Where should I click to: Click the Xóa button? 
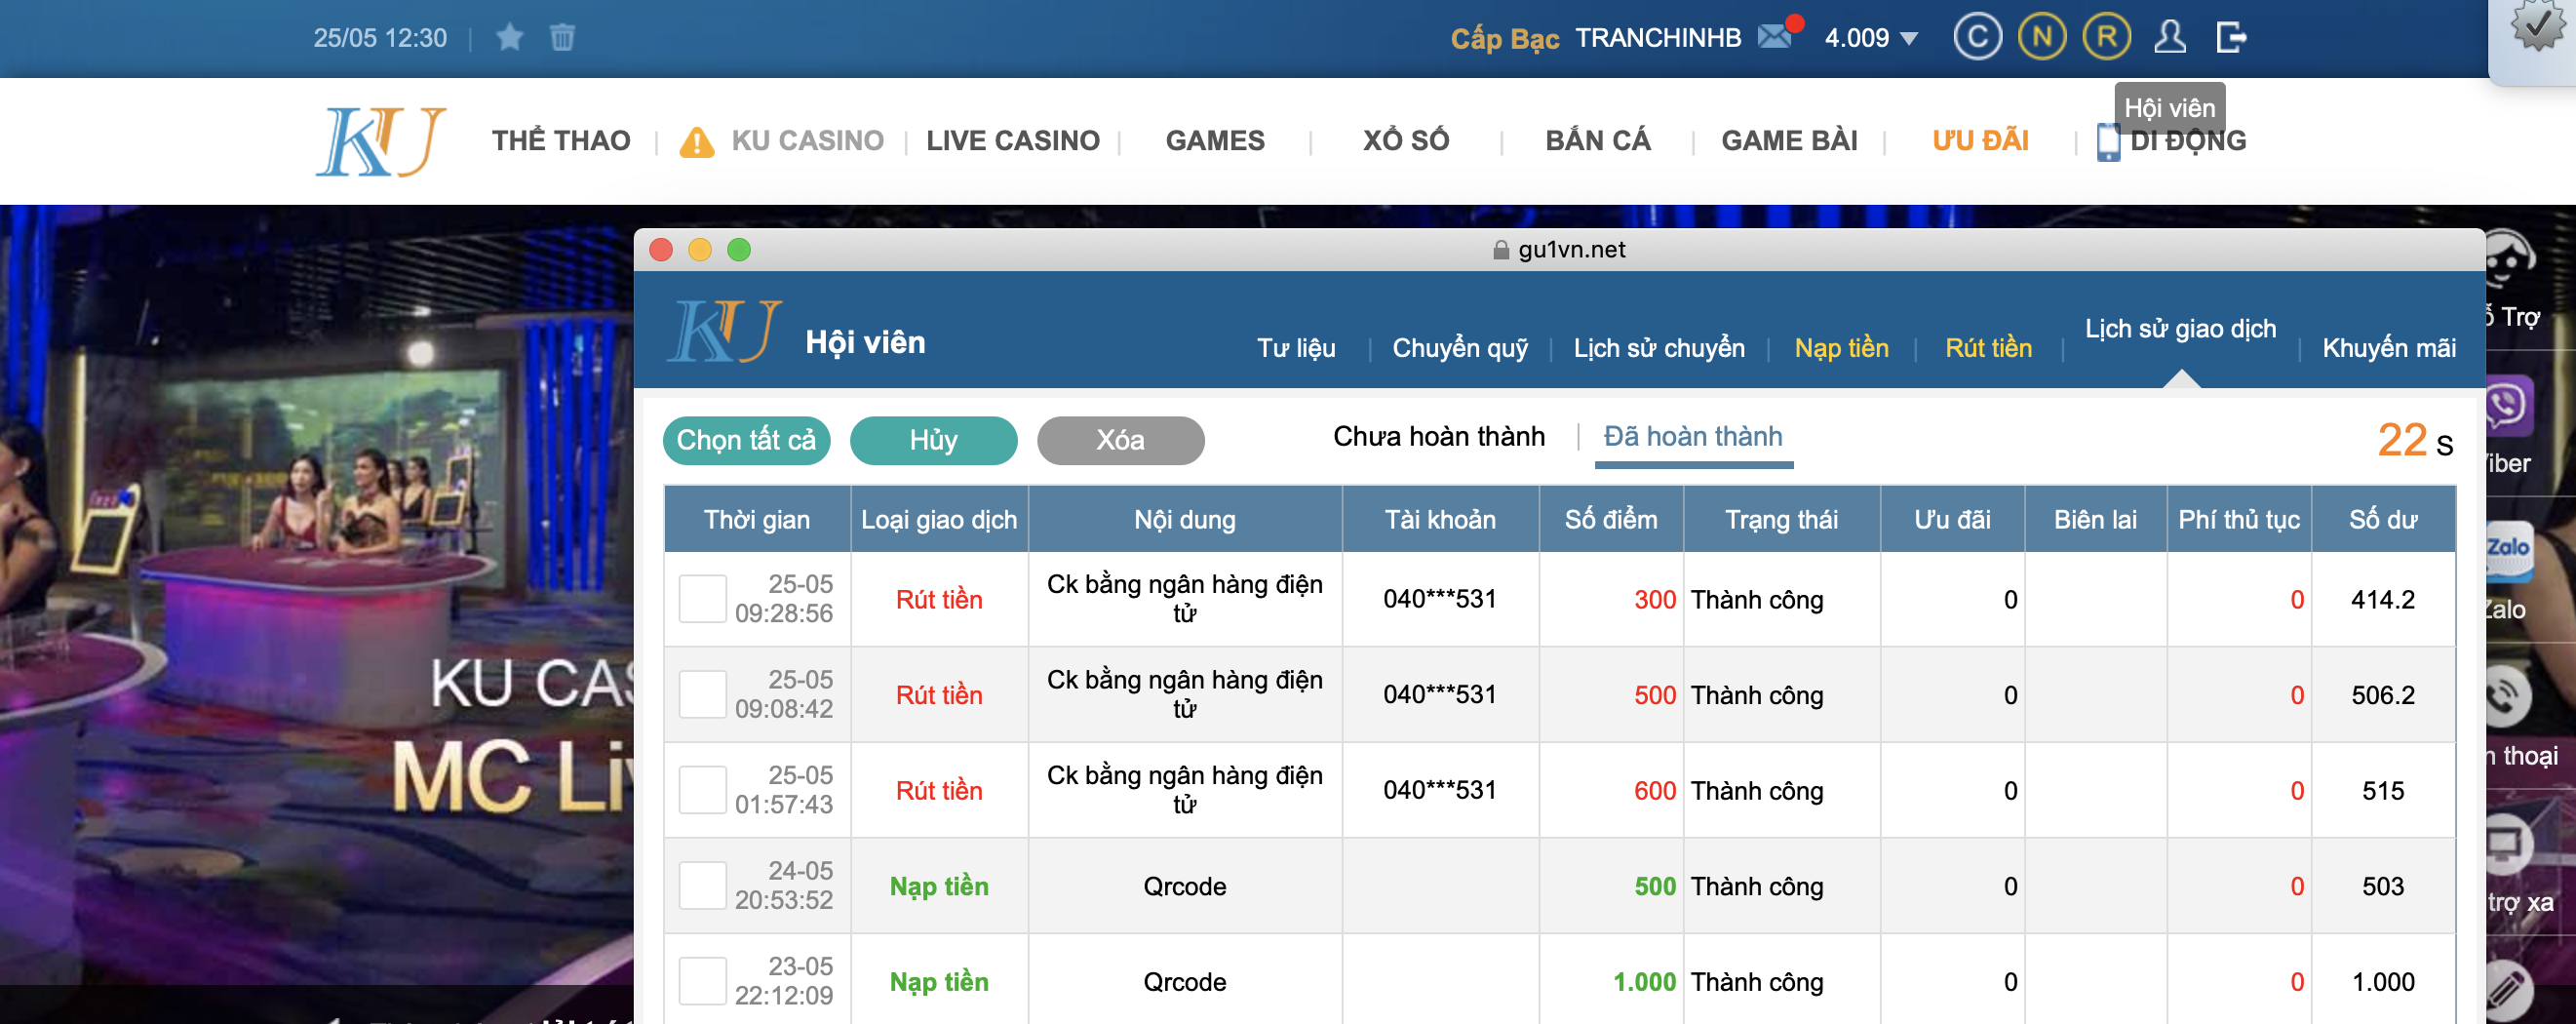(1120, 441)
